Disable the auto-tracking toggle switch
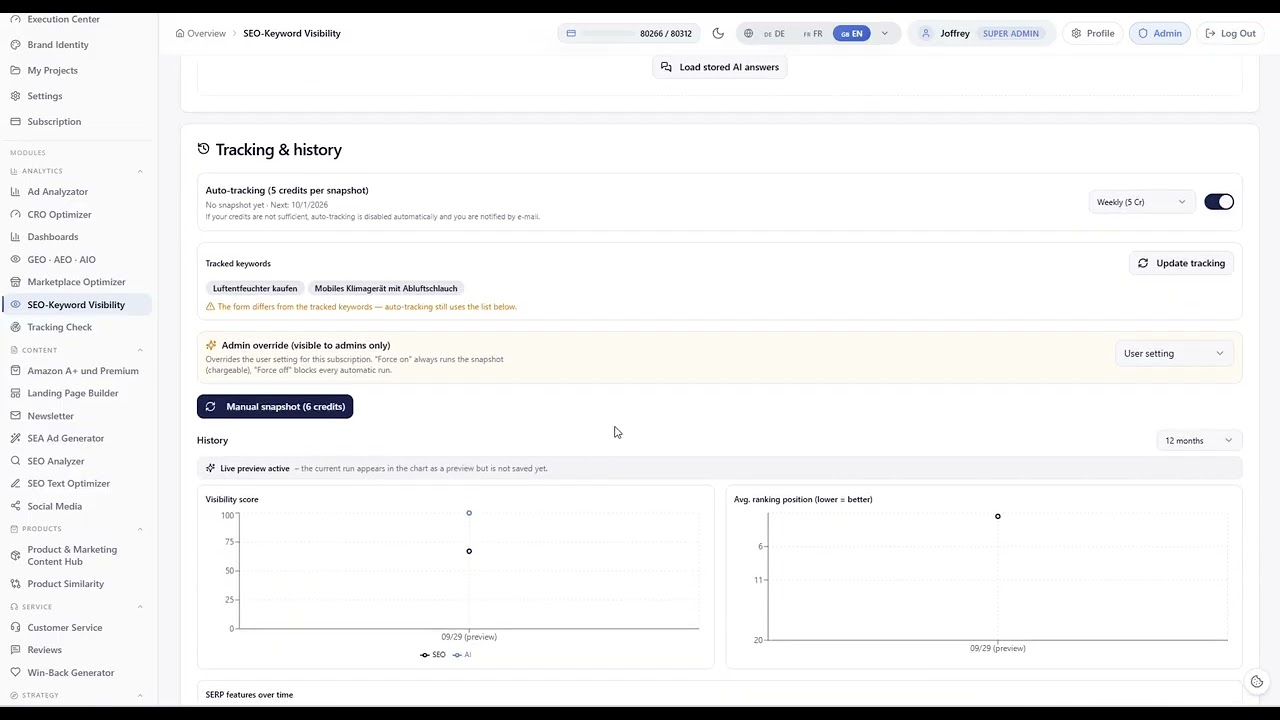Image resolution: width=1280 pixels, height=720 pixels. [1219, 202]
